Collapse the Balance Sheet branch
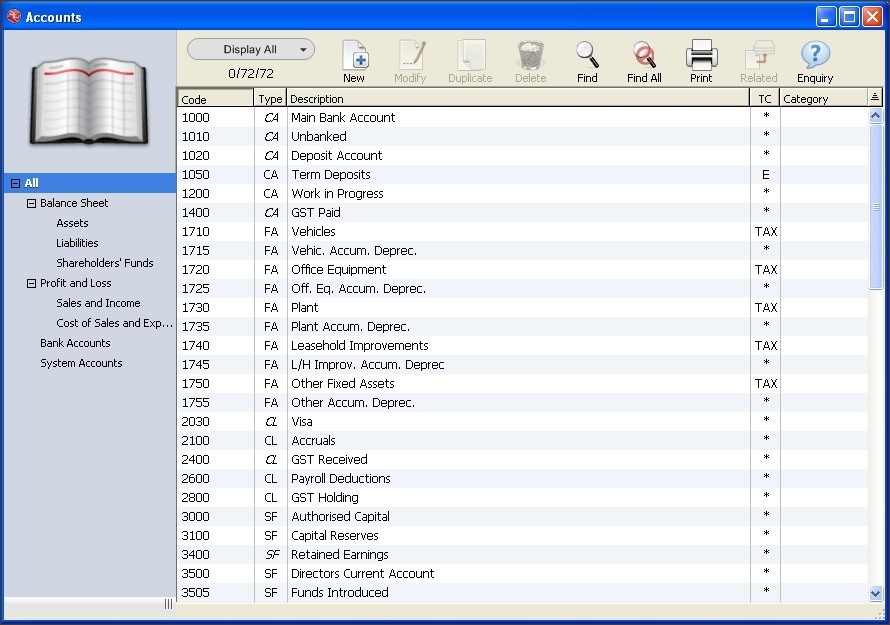Viewport: 890px width, 625px height. tap(30, 203)
